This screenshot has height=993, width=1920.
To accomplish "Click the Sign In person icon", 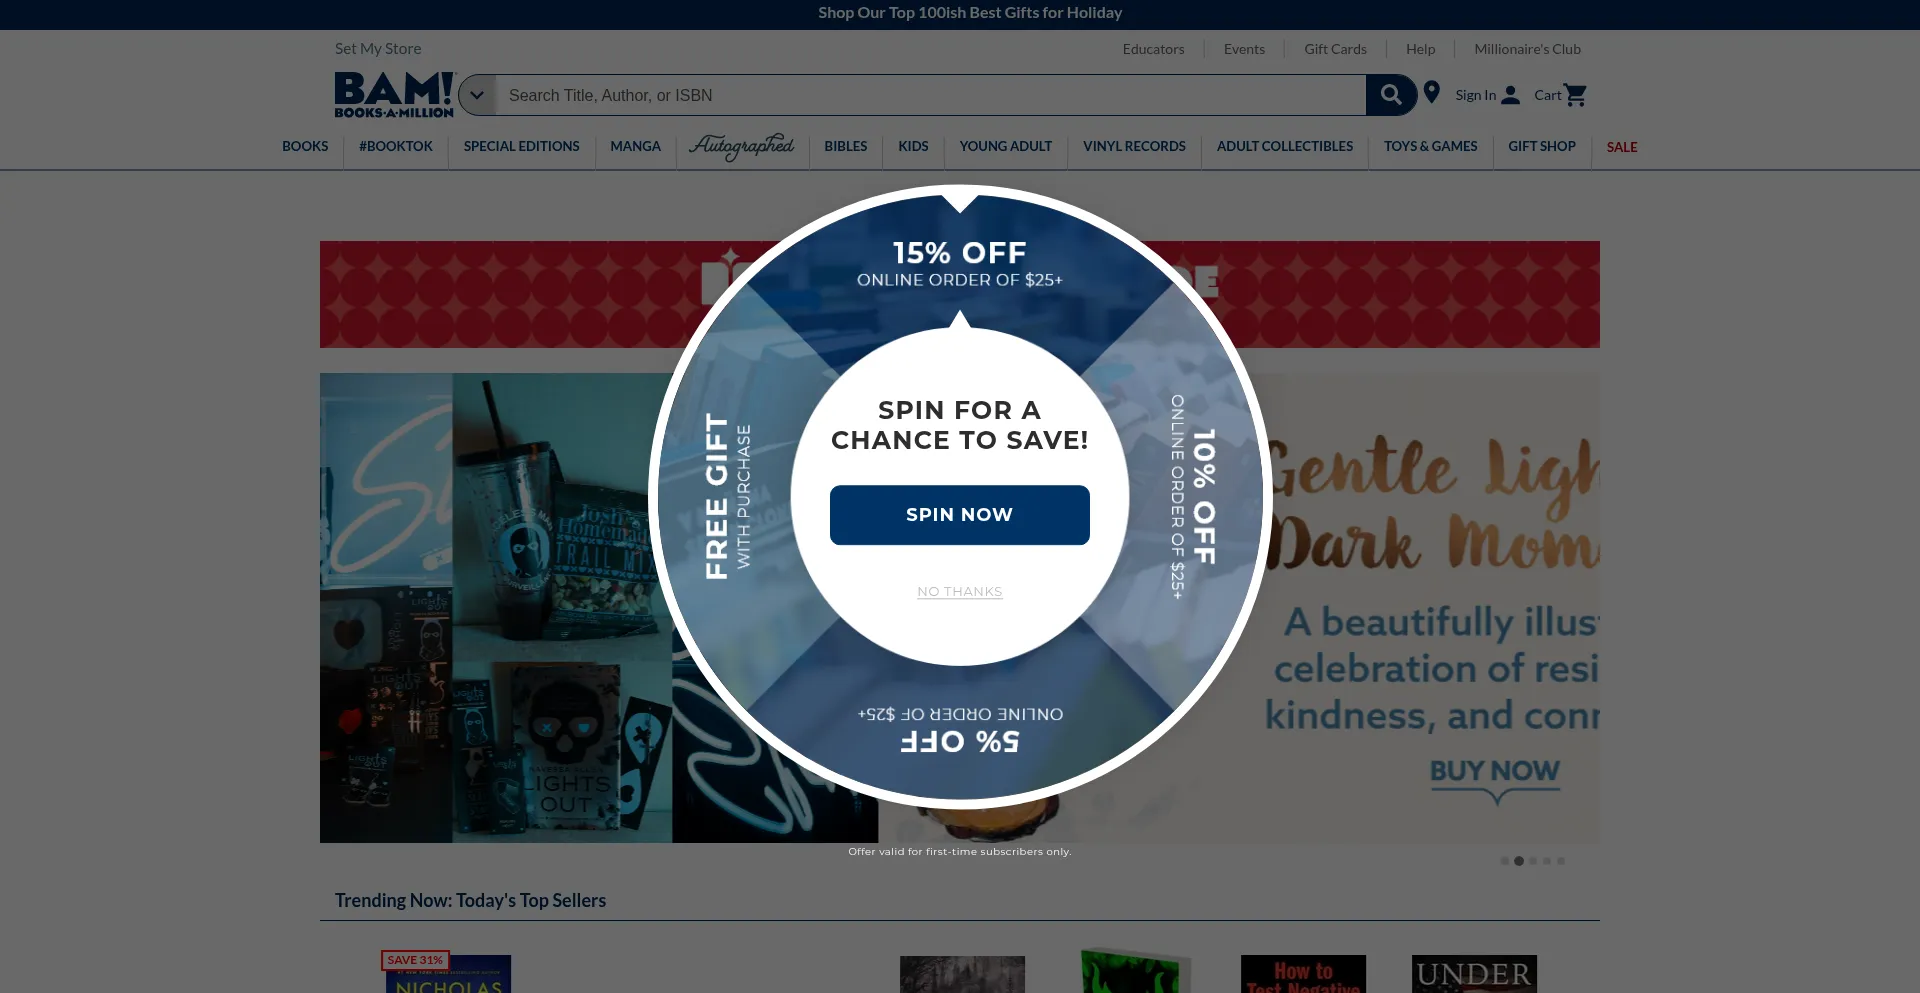I will coord(1510,95).
